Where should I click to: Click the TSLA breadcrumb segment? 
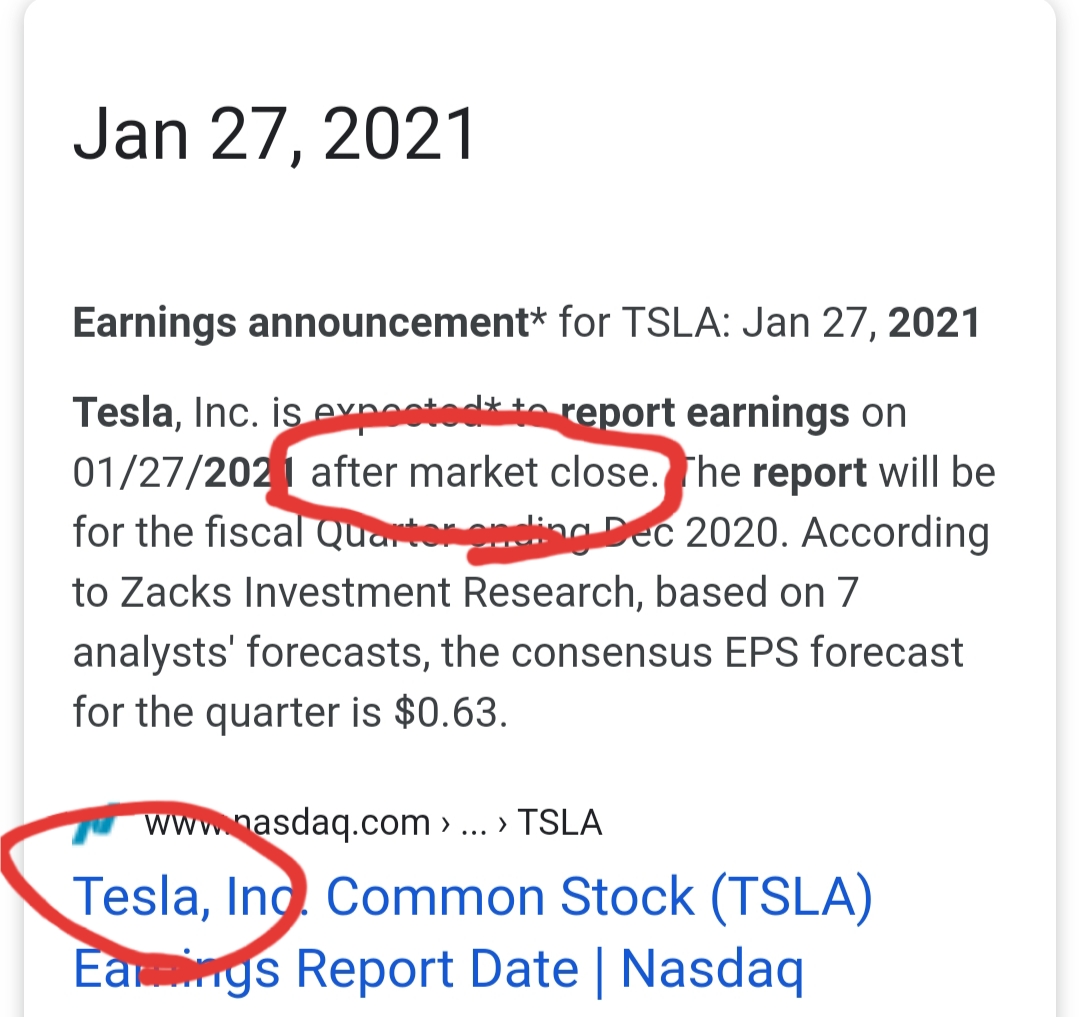(x=560, y=823)
